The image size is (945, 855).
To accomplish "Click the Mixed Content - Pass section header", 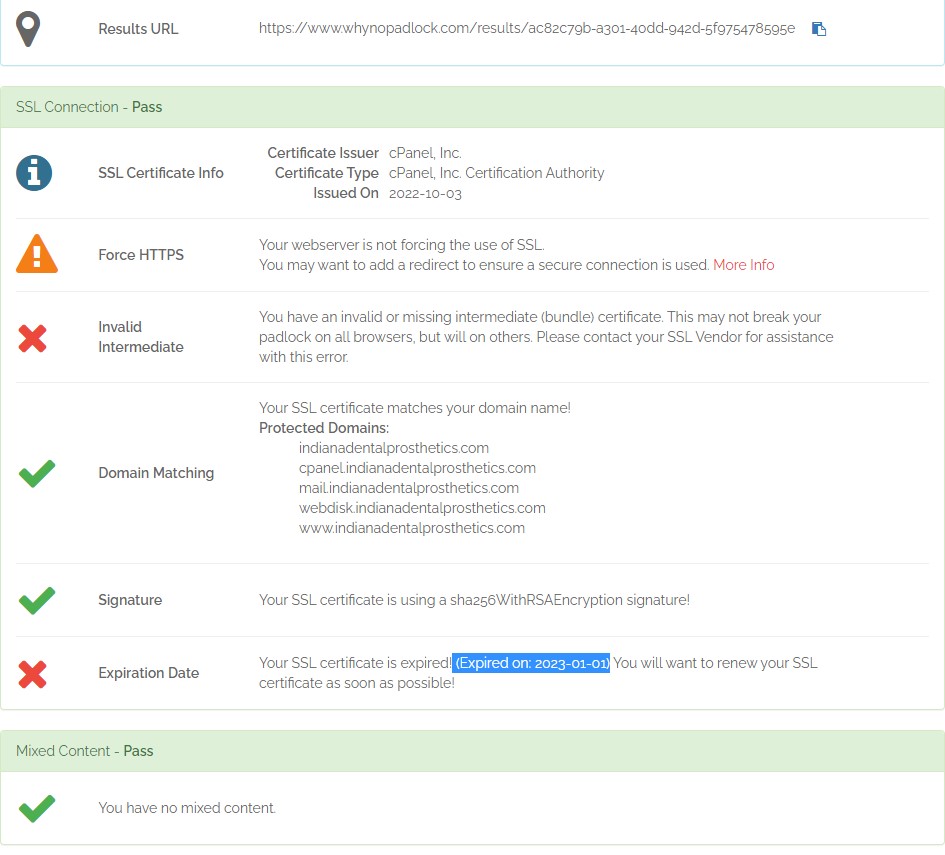I will point(85,751).
